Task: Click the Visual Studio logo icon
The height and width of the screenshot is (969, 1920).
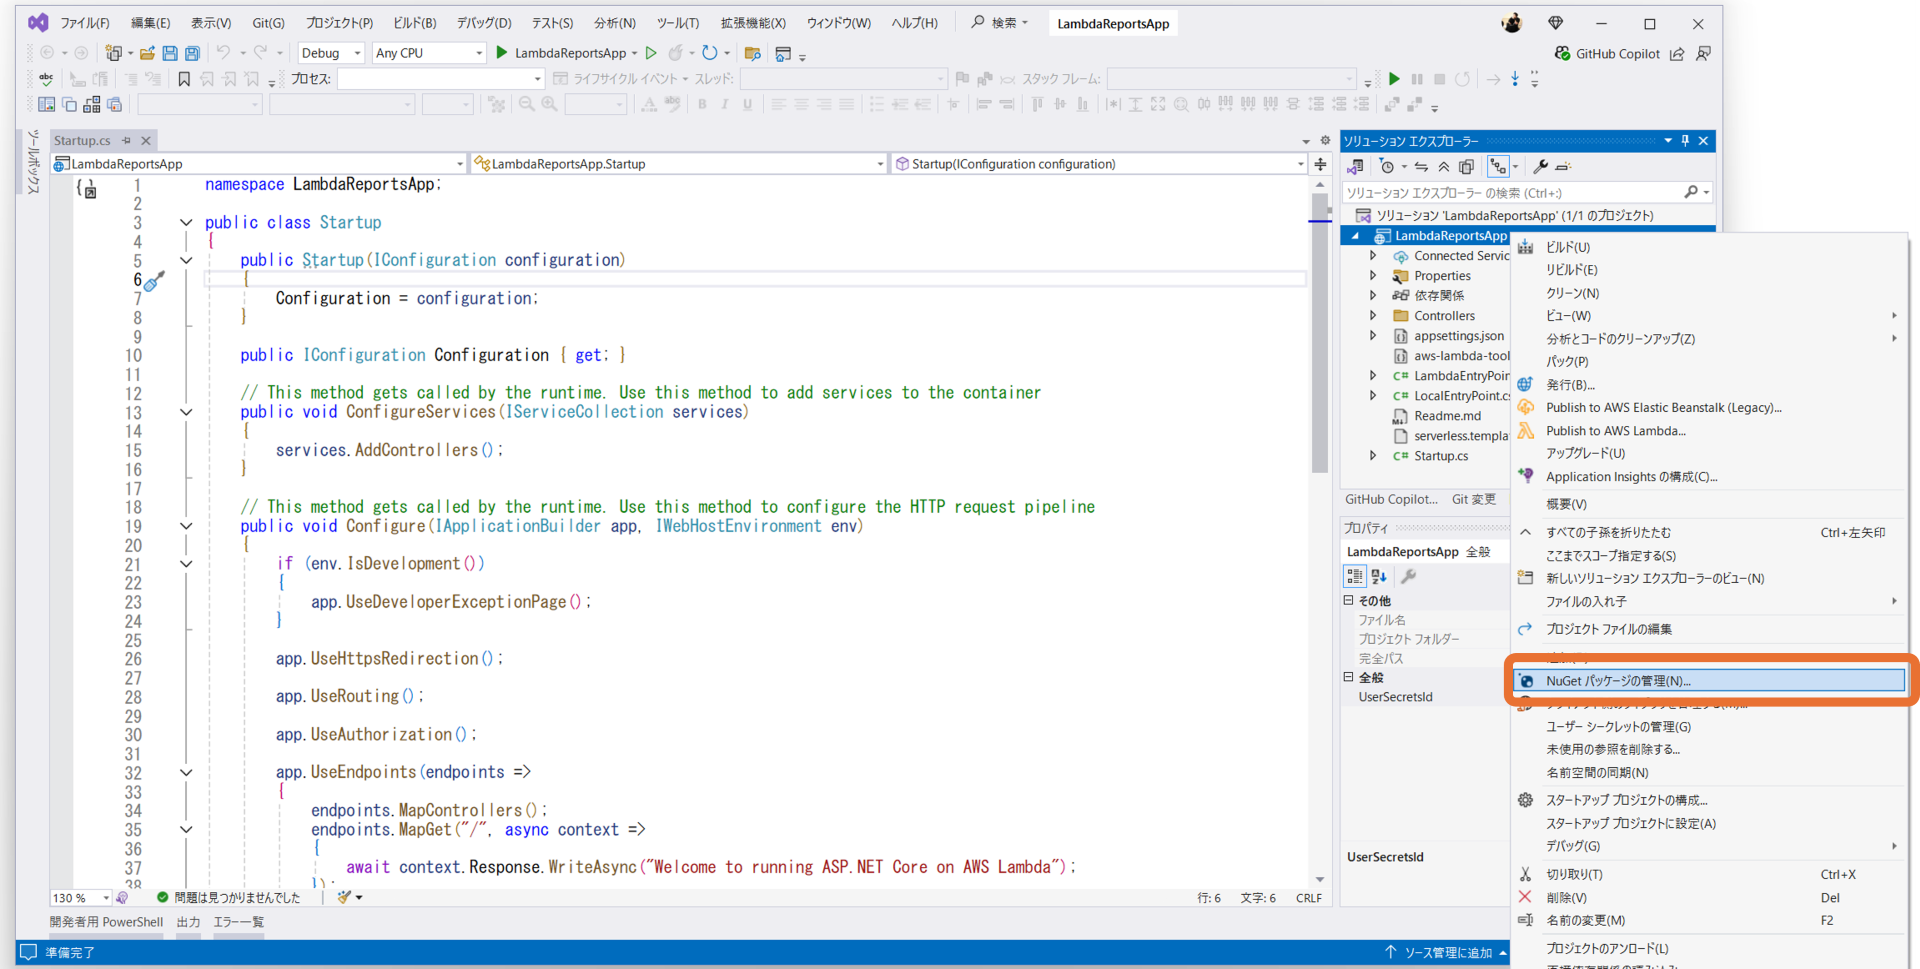Action: pyautogui.click(x=38, y=22)
